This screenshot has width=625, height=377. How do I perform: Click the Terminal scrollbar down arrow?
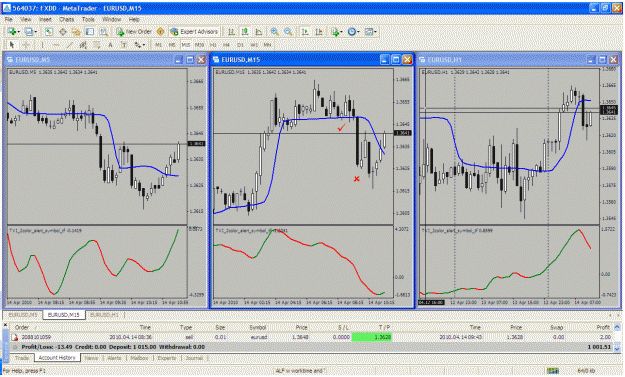(617, 348)
